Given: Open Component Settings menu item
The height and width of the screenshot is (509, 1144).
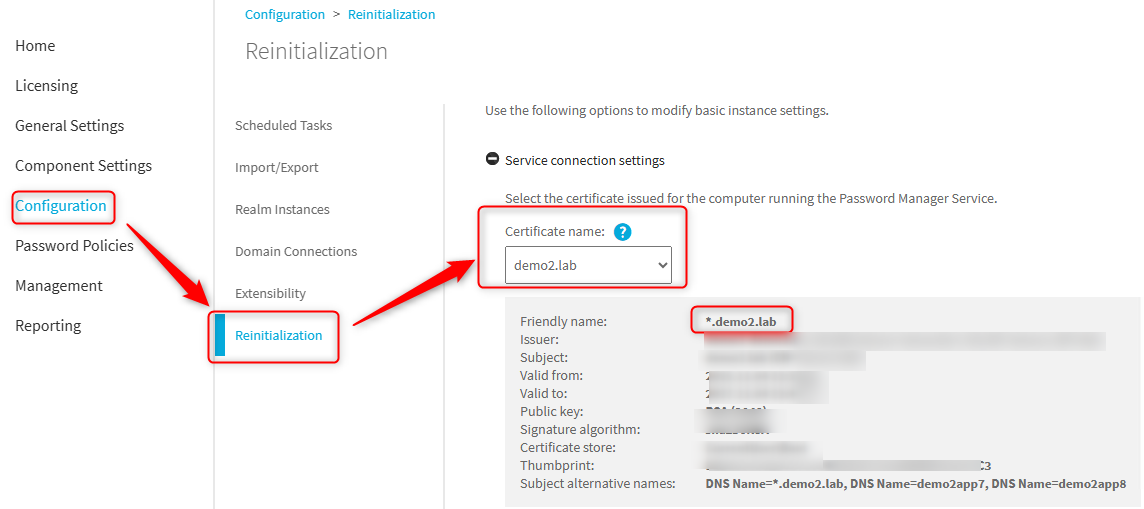Looking at the screenshot, I should click(83, 166).
